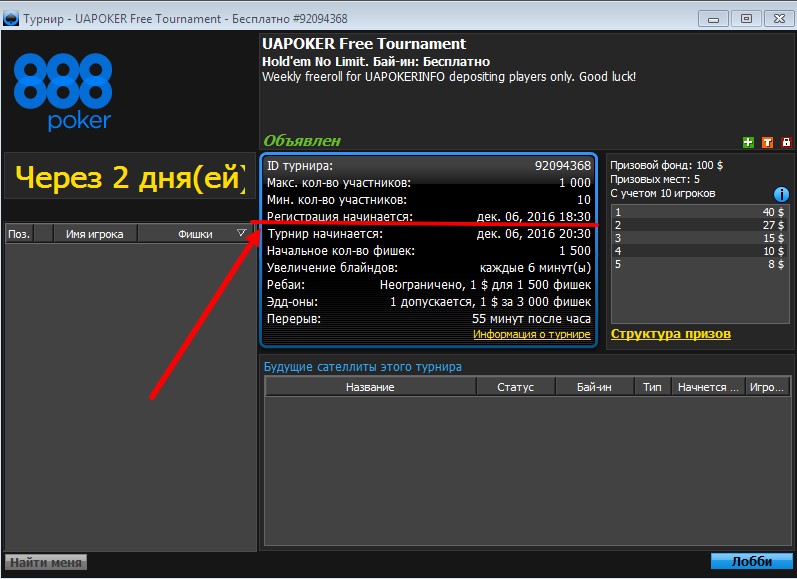Click the С учетом 10 игроков text
797x579 pixels.
point(663,193)
